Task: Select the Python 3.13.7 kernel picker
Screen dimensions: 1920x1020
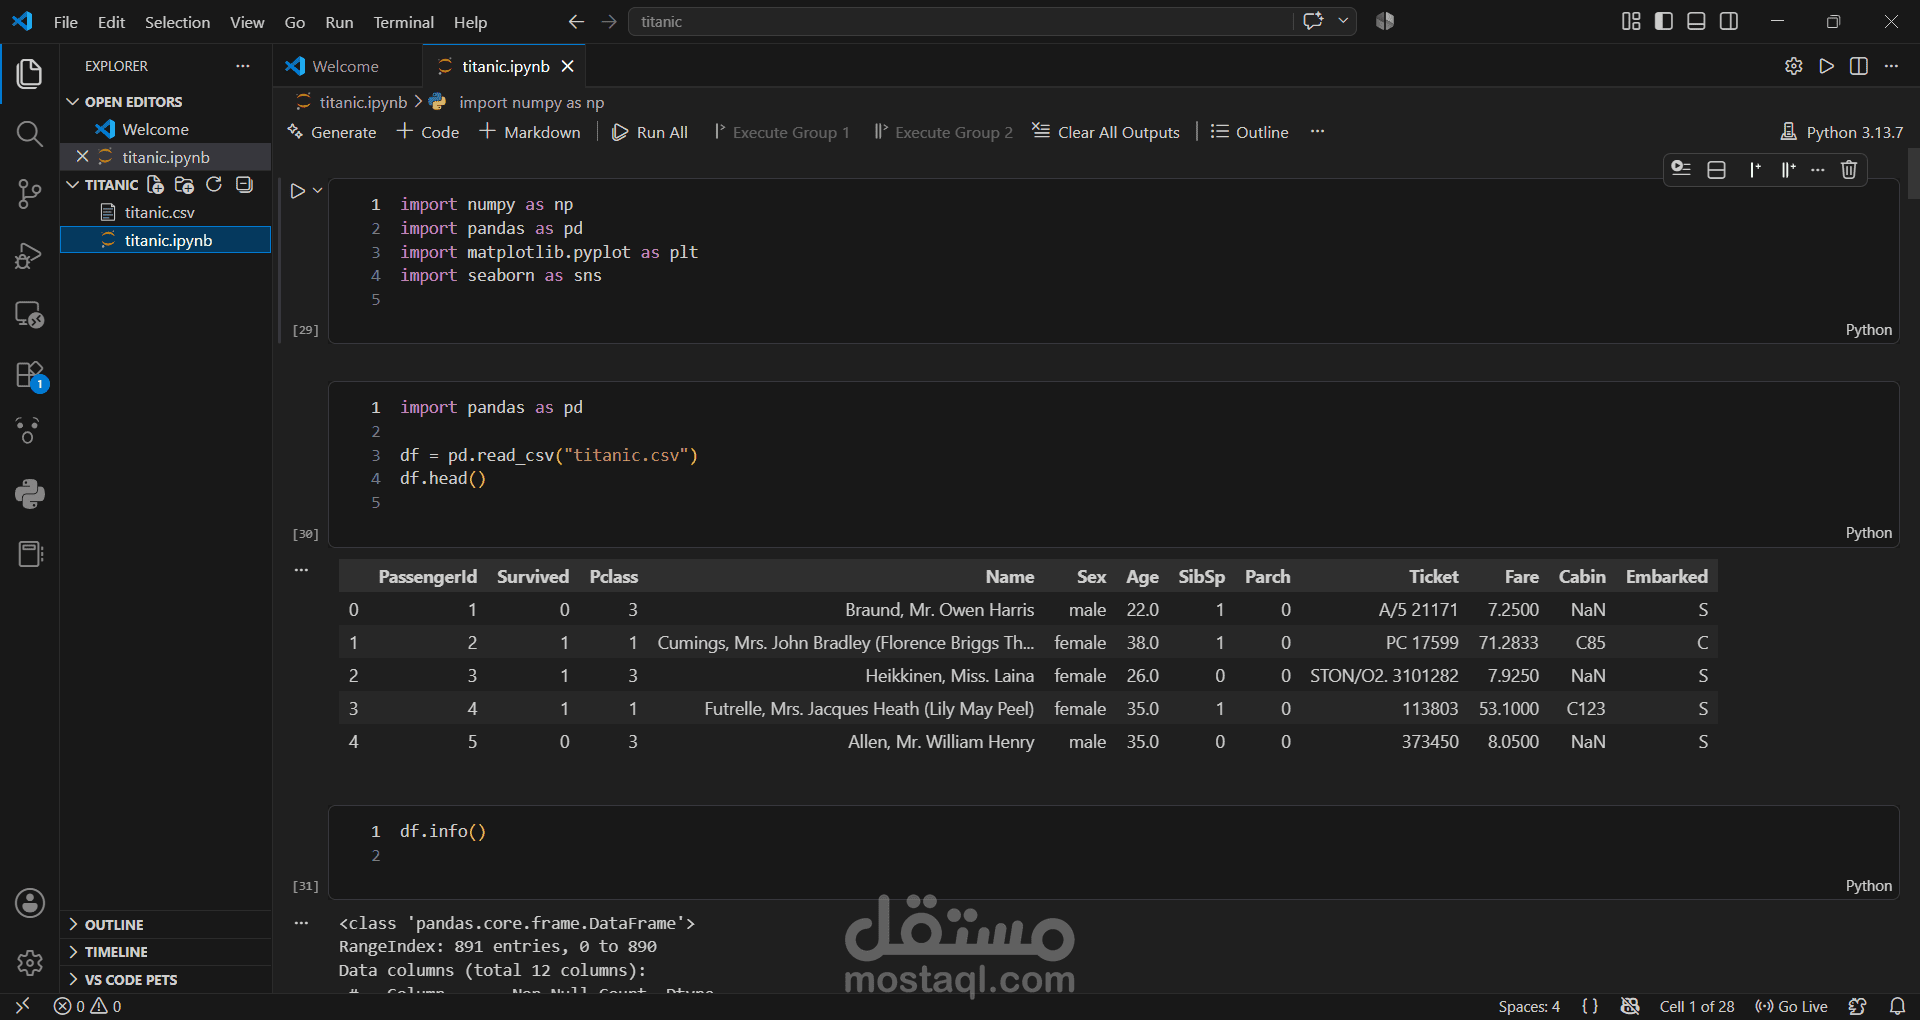Action: point(1842,132)
